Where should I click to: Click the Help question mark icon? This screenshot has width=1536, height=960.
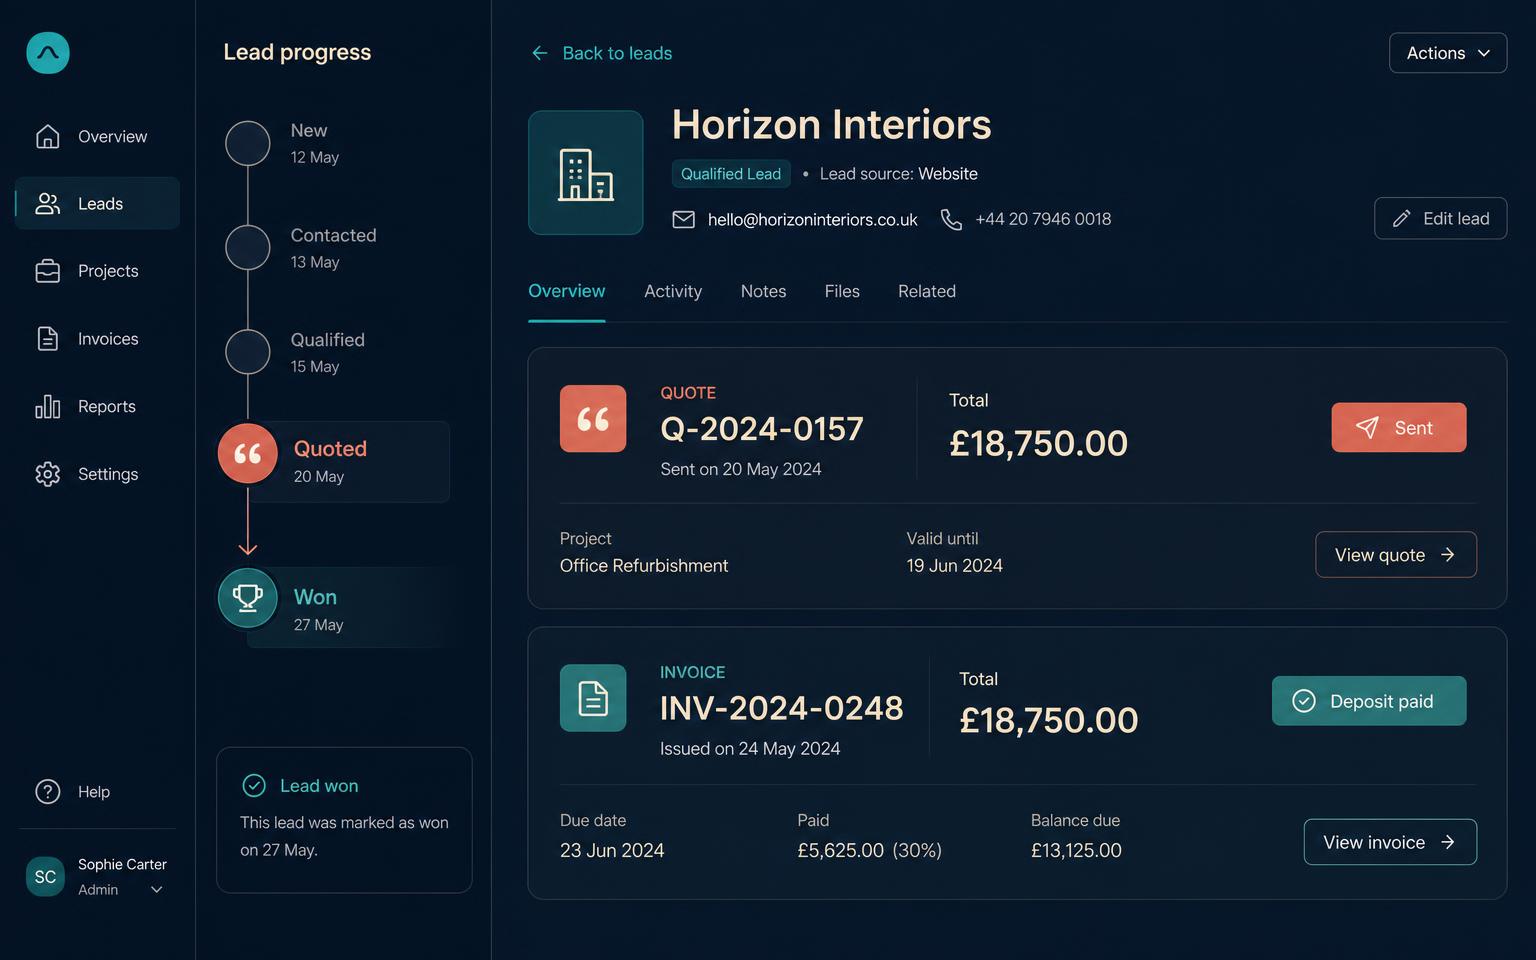(48, 792)
